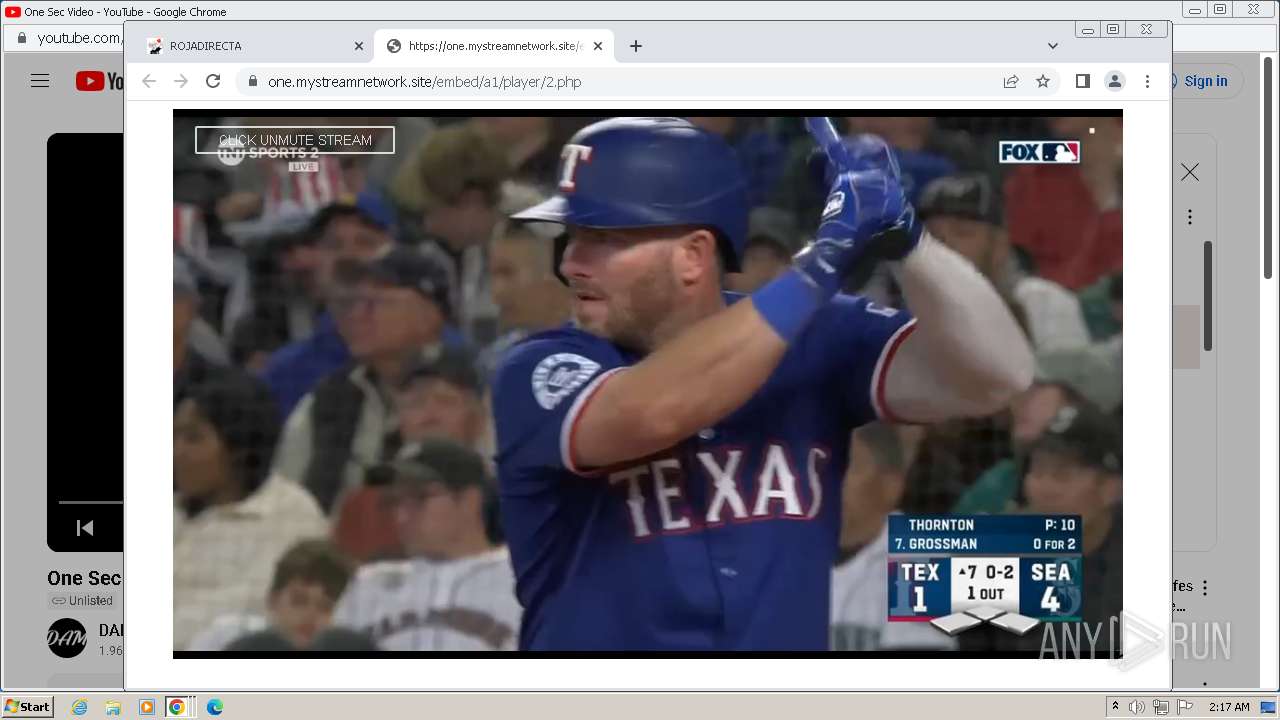Click the YouTube logo in background window

(x=99, y=81)
